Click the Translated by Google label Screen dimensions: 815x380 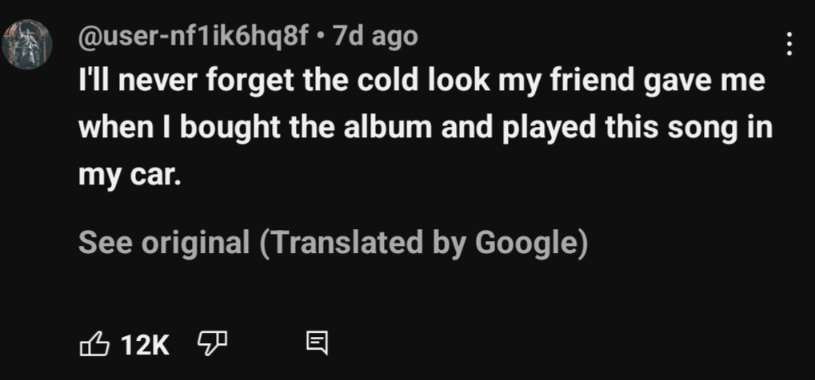424,243
